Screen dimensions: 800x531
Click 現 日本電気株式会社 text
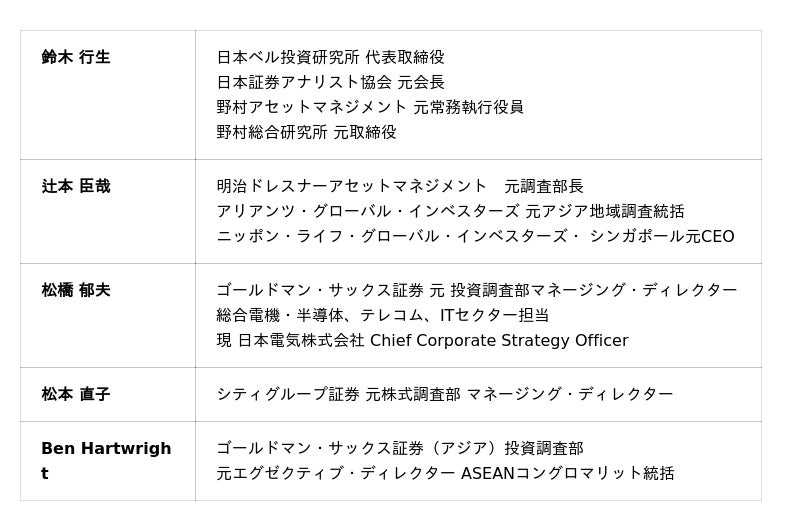coord(290,340)
